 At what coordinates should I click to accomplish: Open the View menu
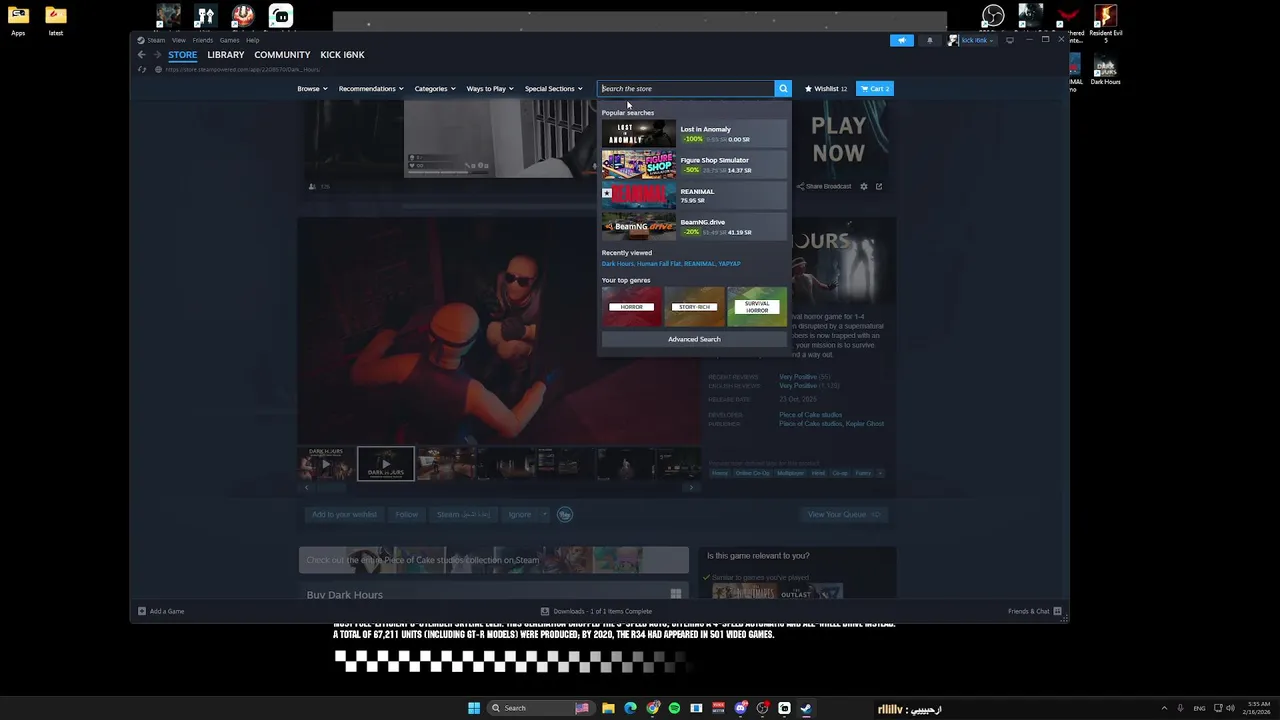[178, 40]
